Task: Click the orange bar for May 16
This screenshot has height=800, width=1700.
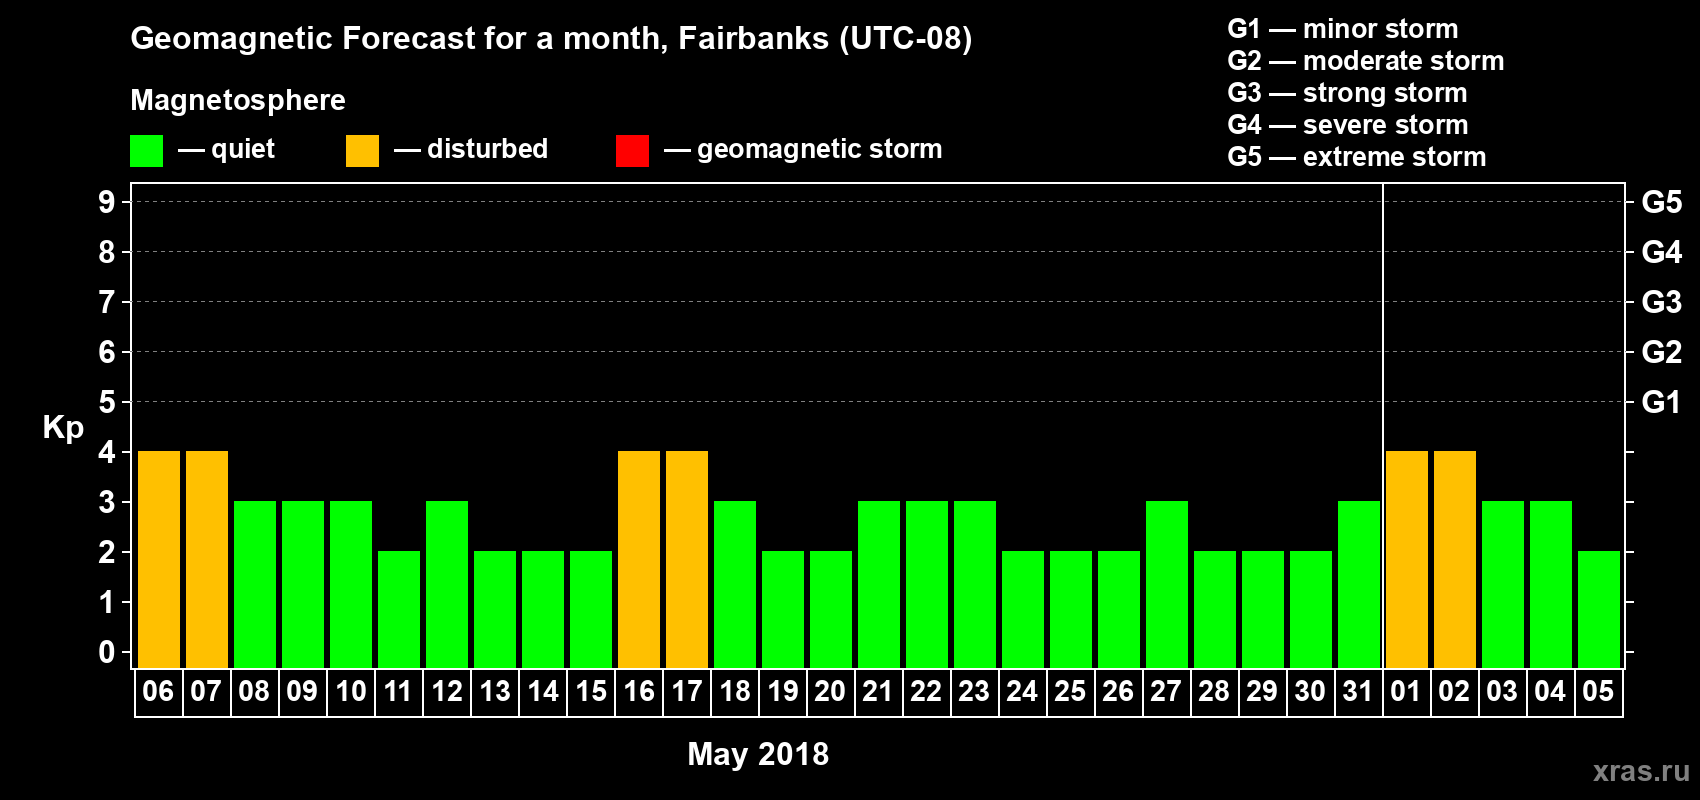Action: tap(639, 560)
